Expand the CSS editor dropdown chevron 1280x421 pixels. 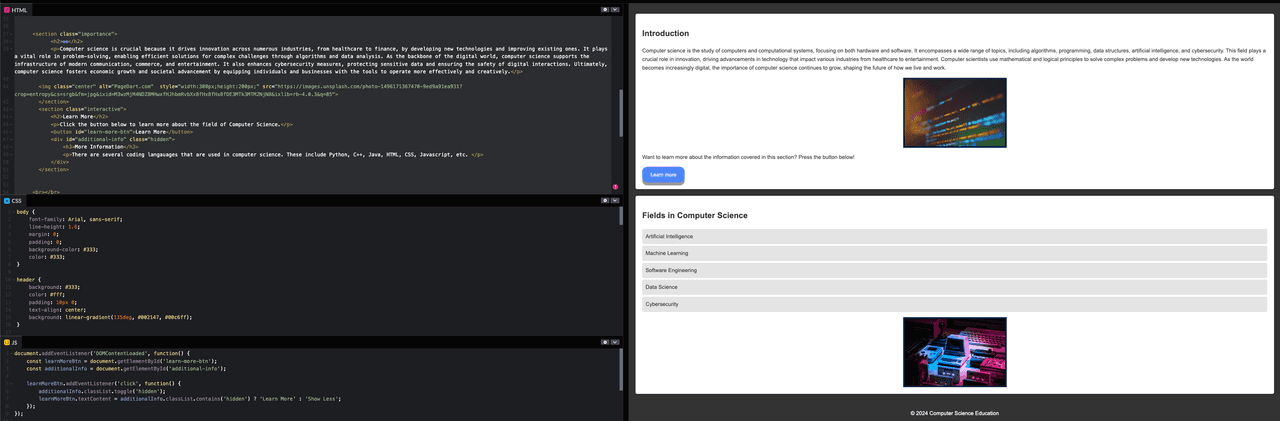pyautogui.click(x=616, y=200)
